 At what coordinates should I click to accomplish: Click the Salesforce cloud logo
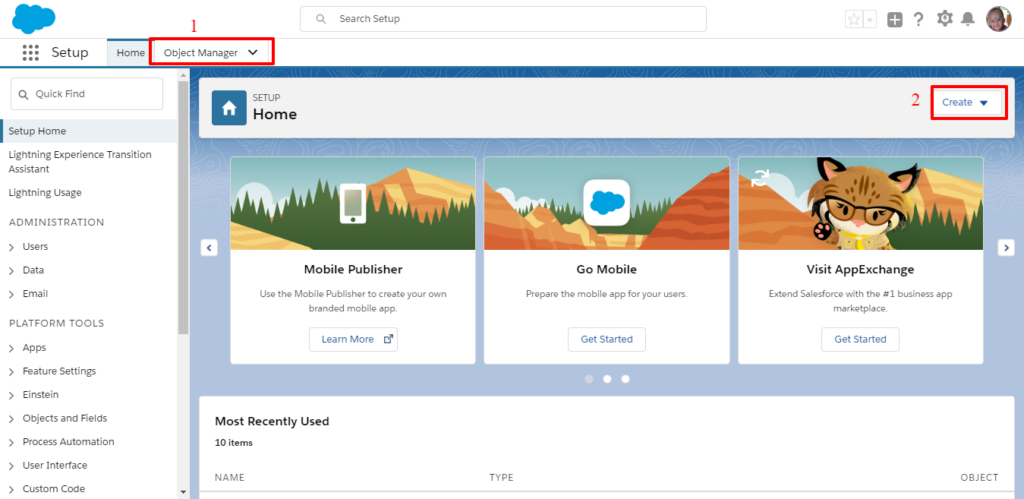pos(33,19)
